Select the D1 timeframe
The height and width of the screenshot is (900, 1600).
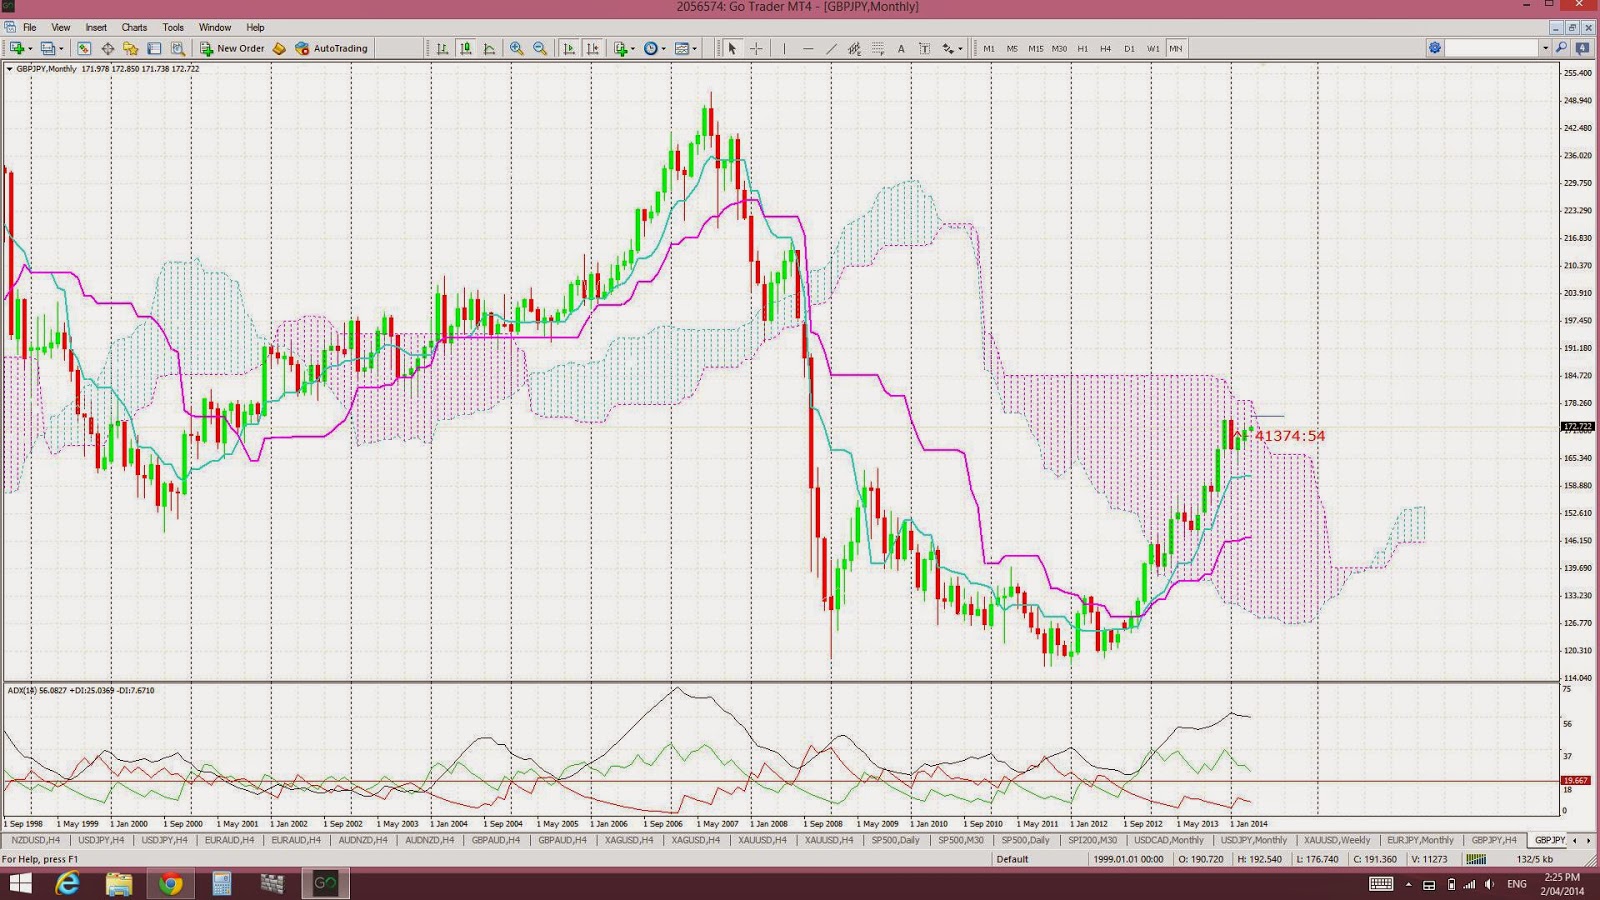click(x=1129, y=48)
